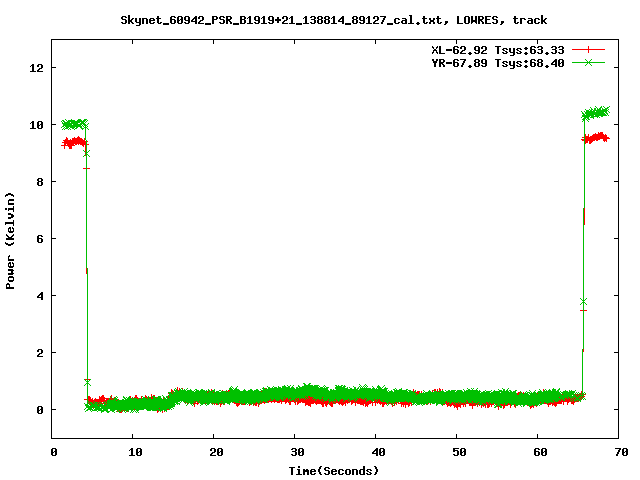Click the x-axis tick label 60
Viewport: 640px width, 480px height.
click(x=540, y=452)
